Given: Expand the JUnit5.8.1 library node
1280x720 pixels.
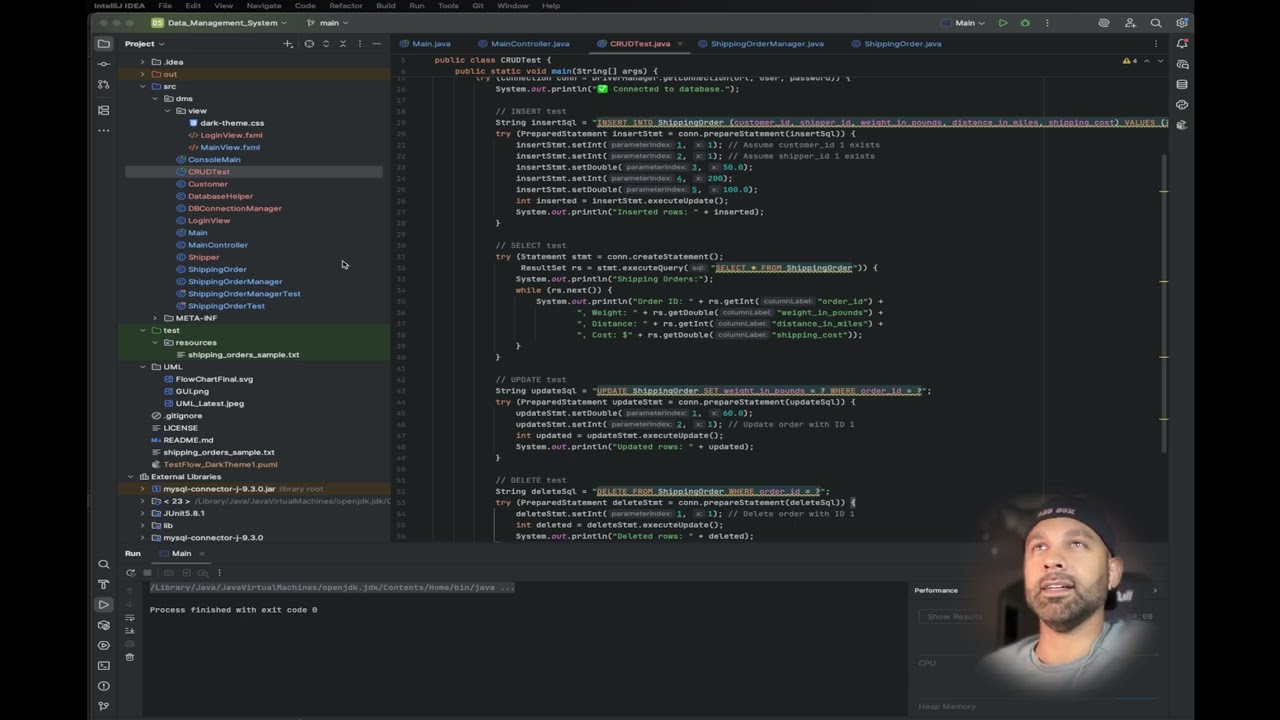Looking at the screenshot, I should point(142,513).
